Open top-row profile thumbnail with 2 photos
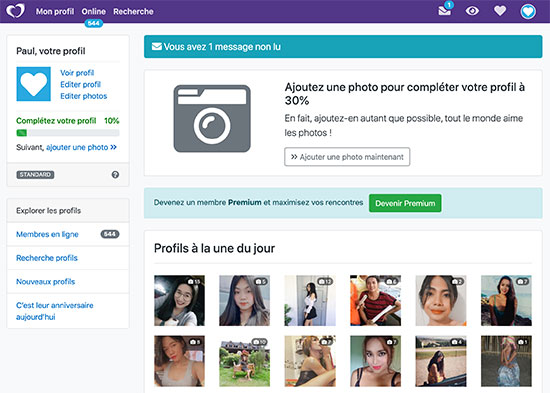 tap(441, 301)
